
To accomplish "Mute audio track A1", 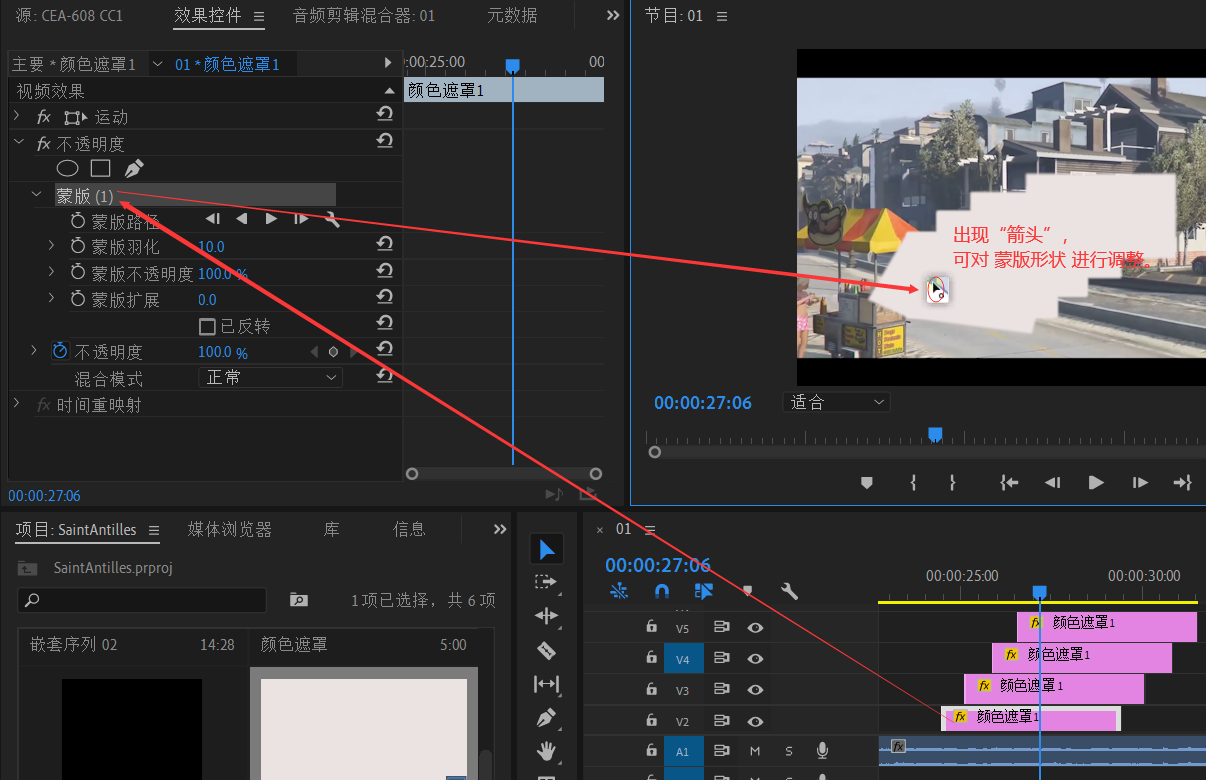I will tap(755, 750).
